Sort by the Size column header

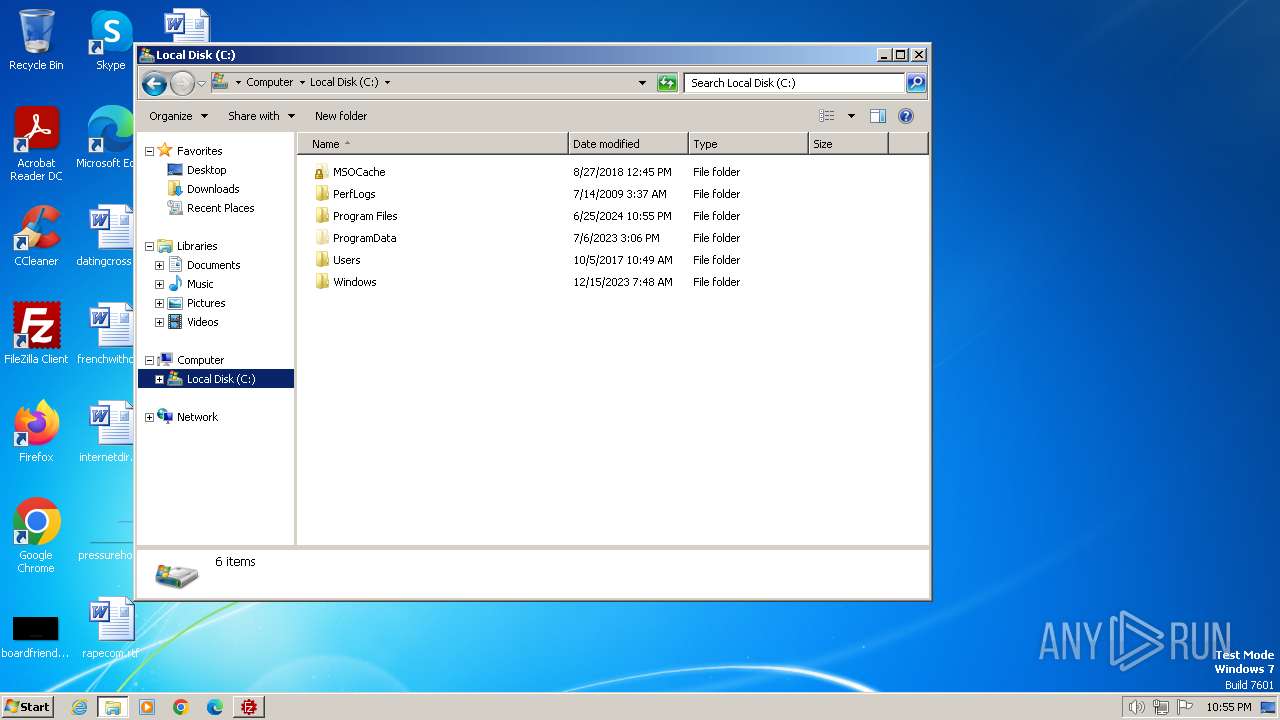point(848,144)
